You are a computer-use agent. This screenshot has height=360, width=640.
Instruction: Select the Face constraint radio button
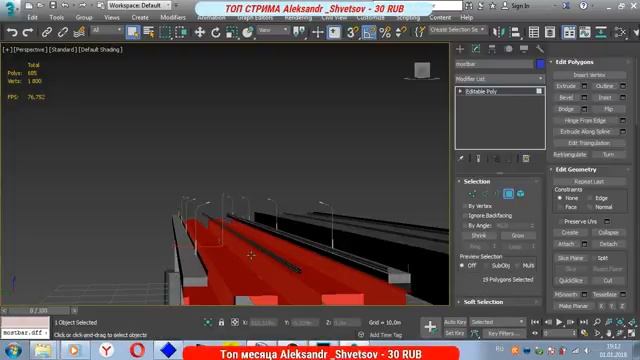click(560, 207)
